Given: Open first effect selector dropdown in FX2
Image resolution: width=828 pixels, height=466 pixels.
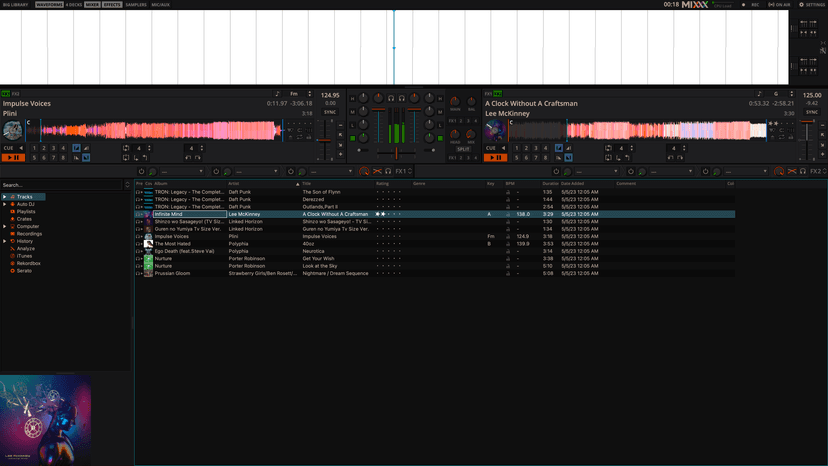Looking at the screenshot, I should coord(598,171).
